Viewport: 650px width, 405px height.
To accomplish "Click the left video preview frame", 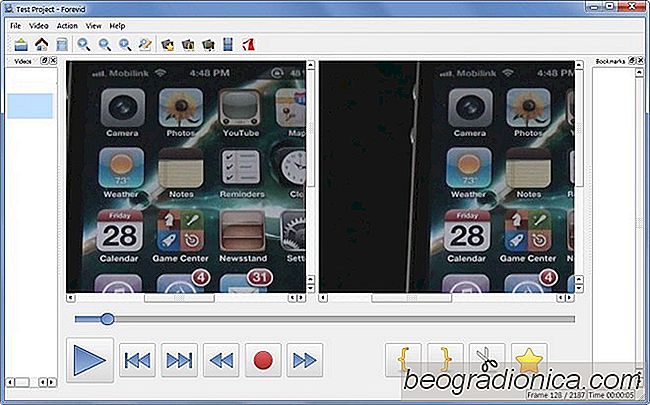I will point(186,177).
